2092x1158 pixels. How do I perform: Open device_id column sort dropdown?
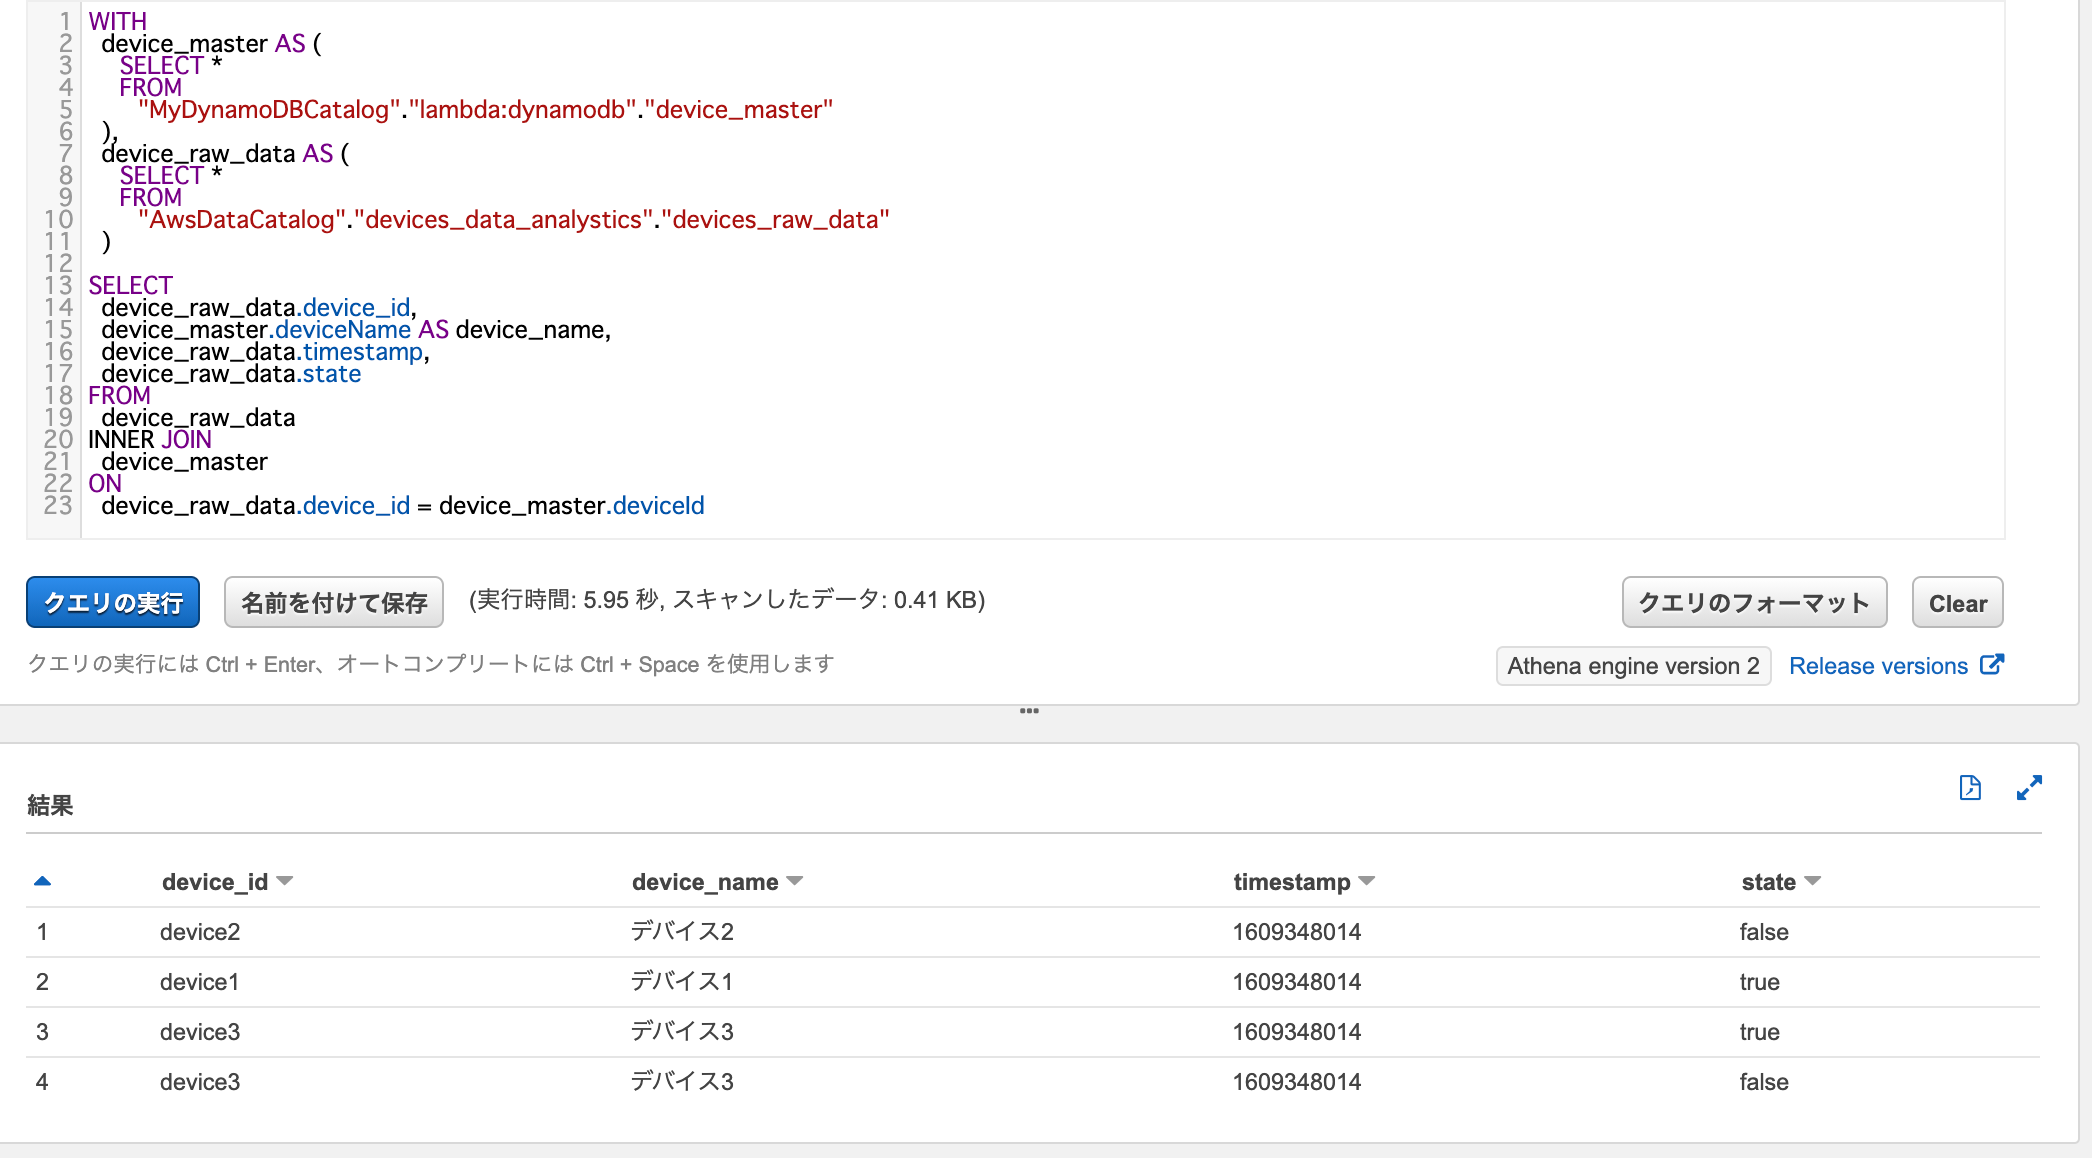pos(285,881)
